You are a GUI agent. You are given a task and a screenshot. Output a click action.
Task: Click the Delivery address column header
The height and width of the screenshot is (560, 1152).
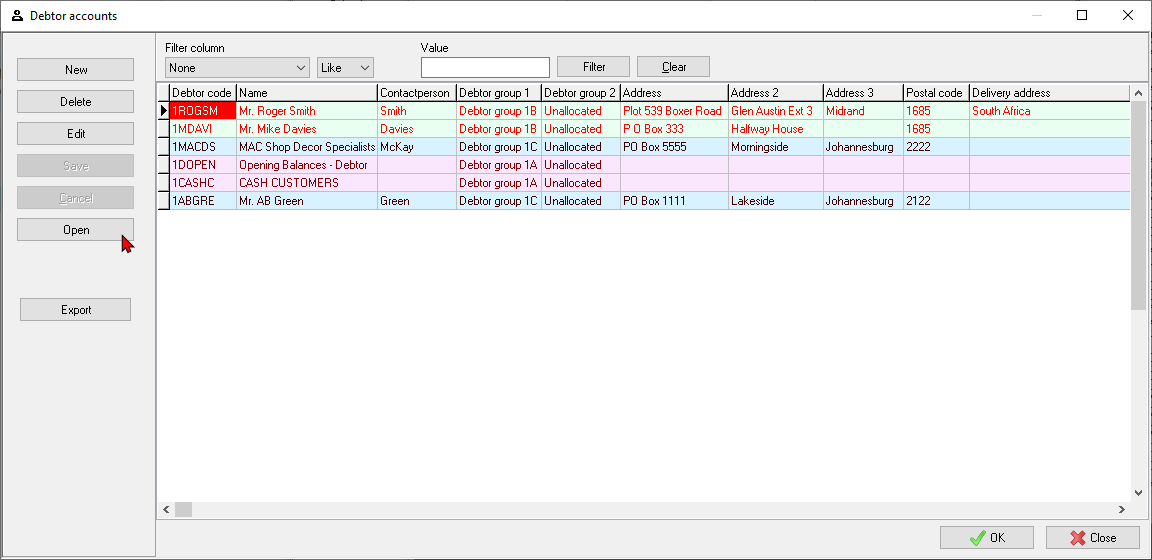tap(1049, 93)
